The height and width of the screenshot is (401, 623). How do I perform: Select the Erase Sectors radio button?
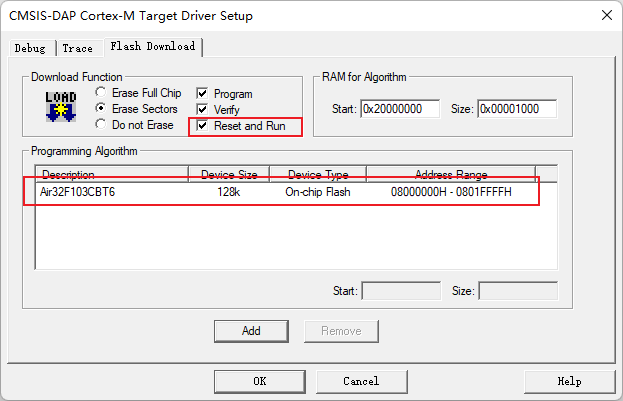(102, 109)
